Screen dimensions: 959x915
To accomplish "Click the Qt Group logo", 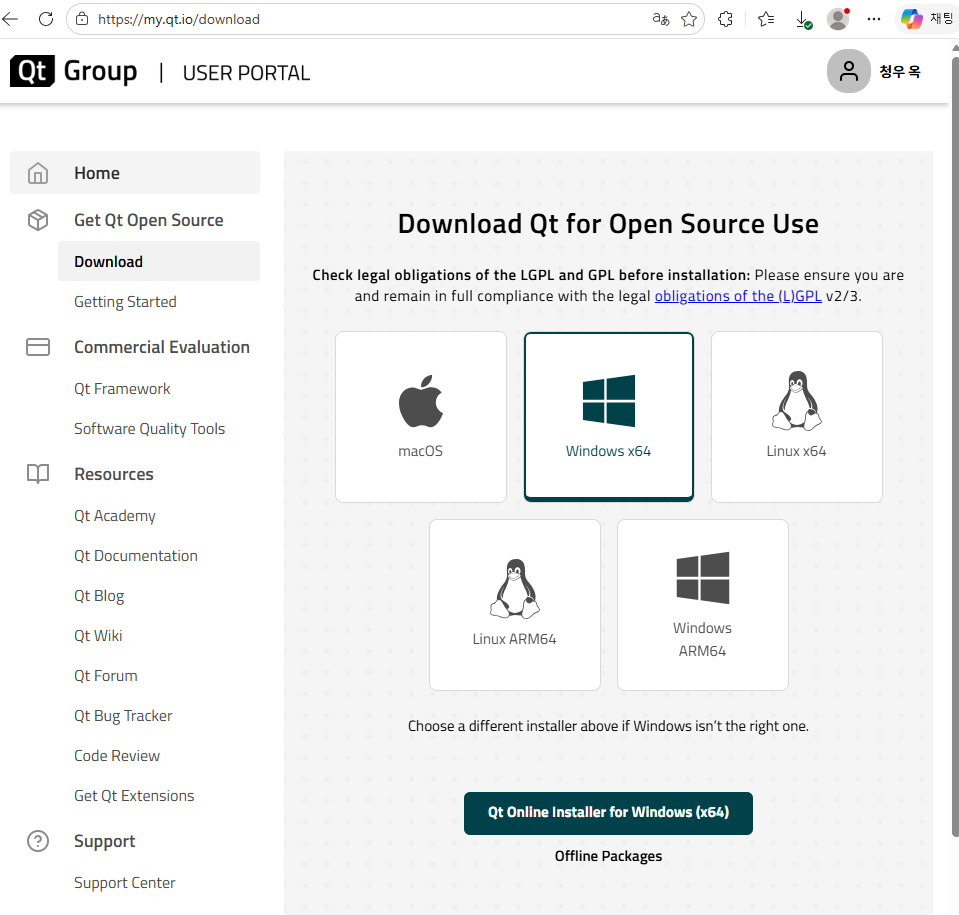I will (73, 72).
